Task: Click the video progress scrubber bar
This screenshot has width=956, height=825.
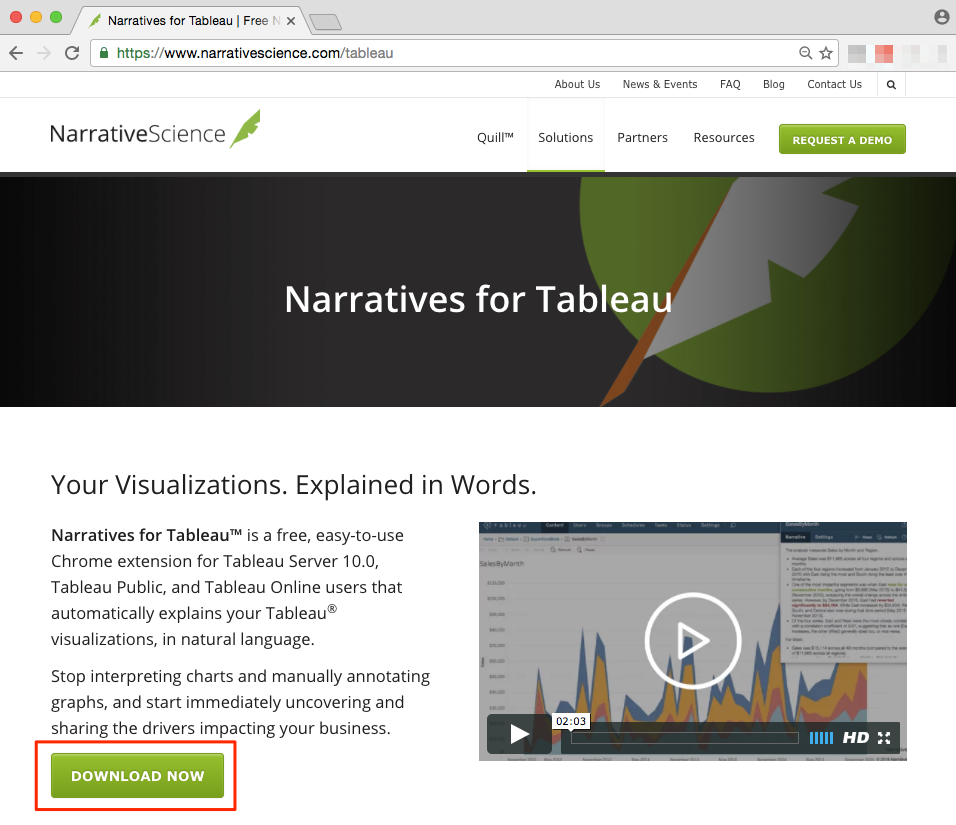Action: (683, 738)
